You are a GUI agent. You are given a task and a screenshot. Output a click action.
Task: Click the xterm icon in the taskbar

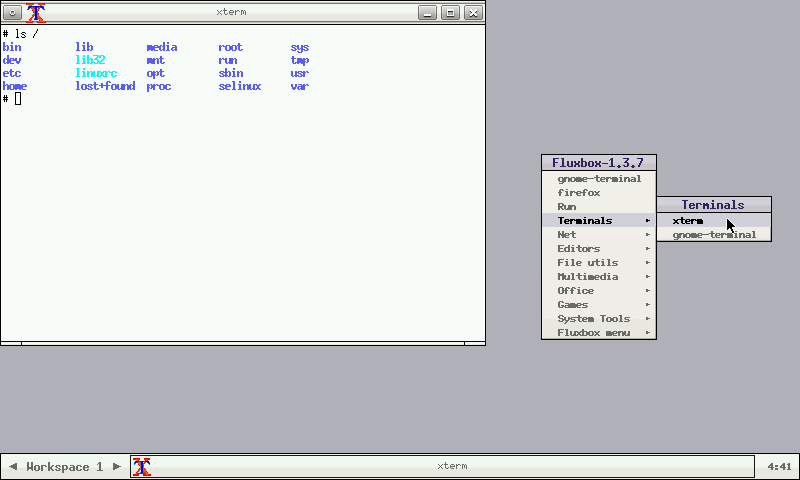pyautogui.click(x=142, y=466)
